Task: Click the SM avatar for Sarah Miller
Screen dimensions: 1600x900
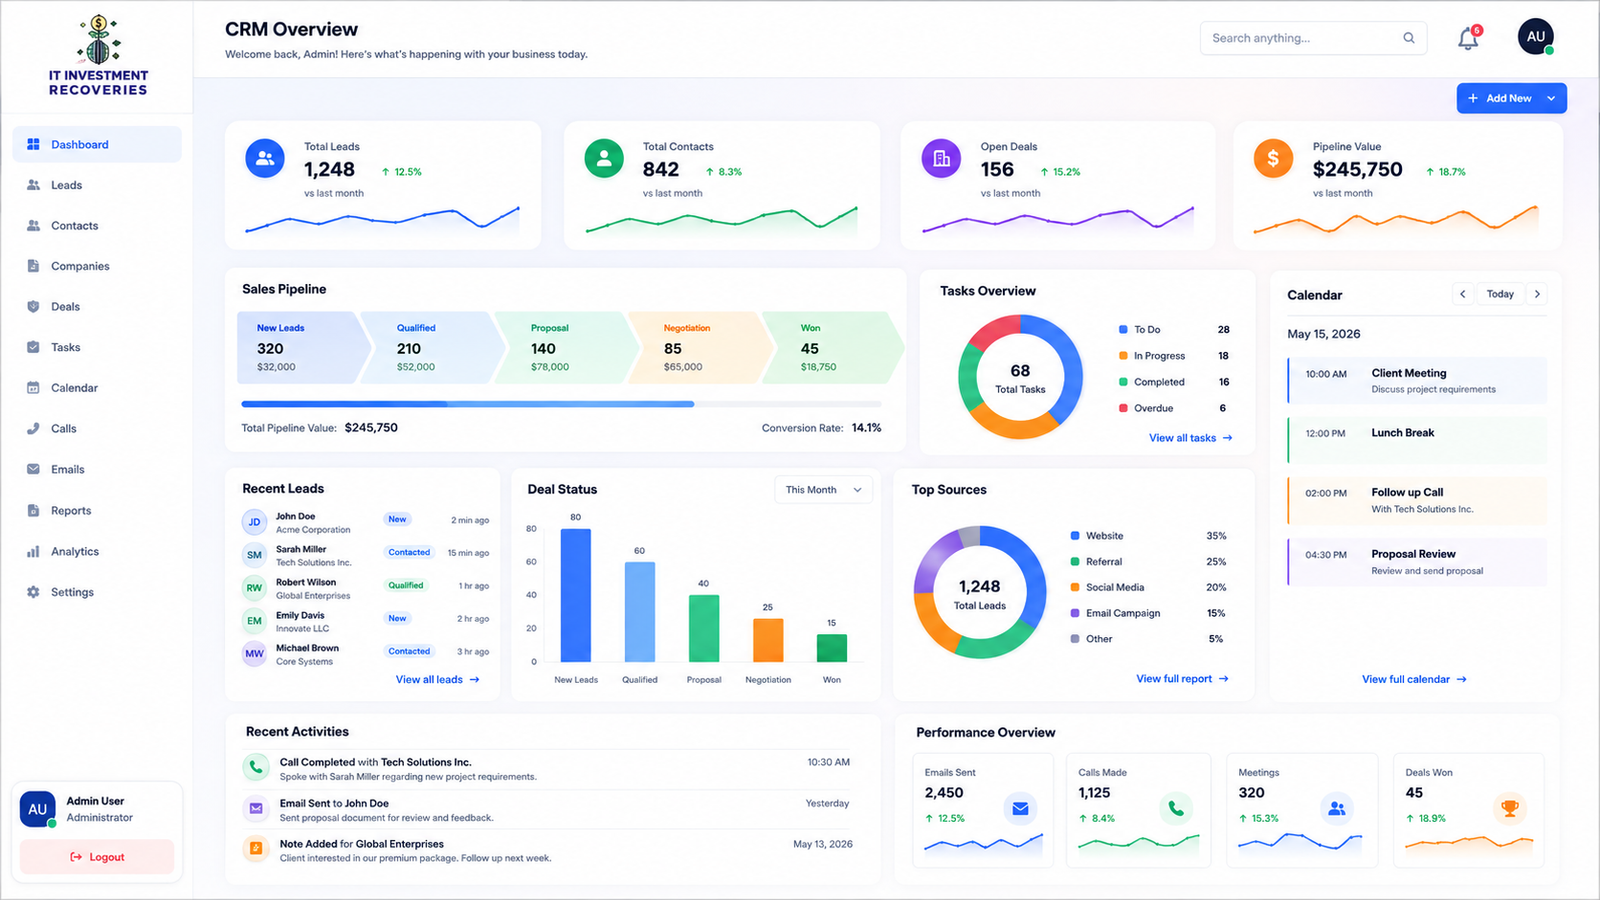Action: (x=254, y=555)
